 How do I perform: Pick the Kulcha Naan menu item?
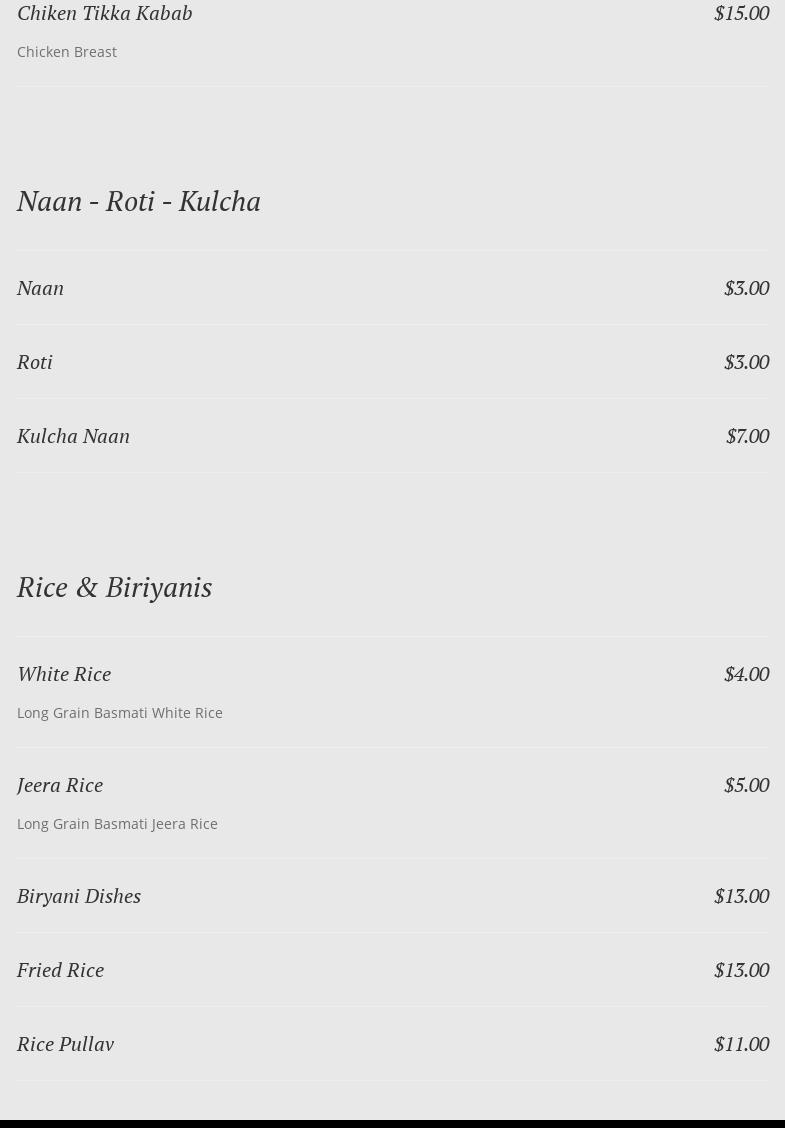tap(73, 436)
